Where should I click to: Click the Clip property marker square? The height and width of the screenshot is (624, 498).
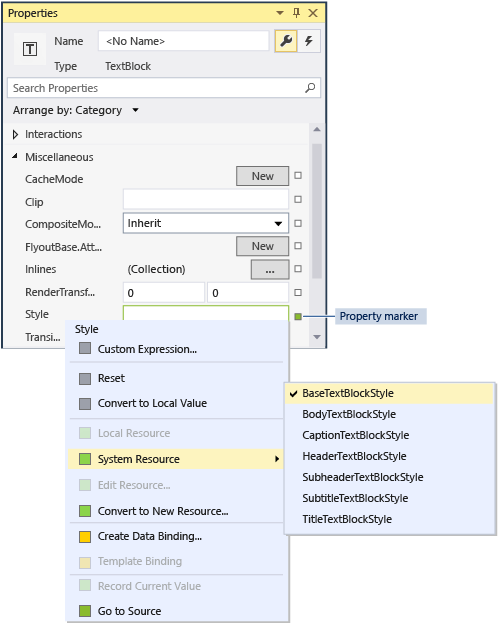(x=298, y=199)
